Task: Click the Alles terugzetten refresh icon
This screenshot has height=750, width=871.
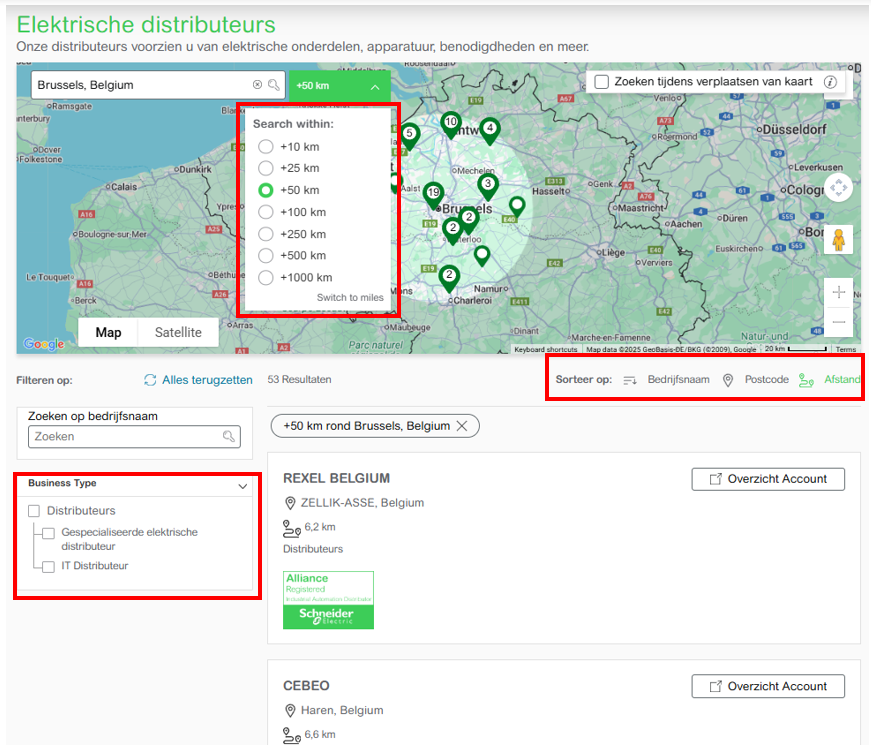Action: click(150, 380)
